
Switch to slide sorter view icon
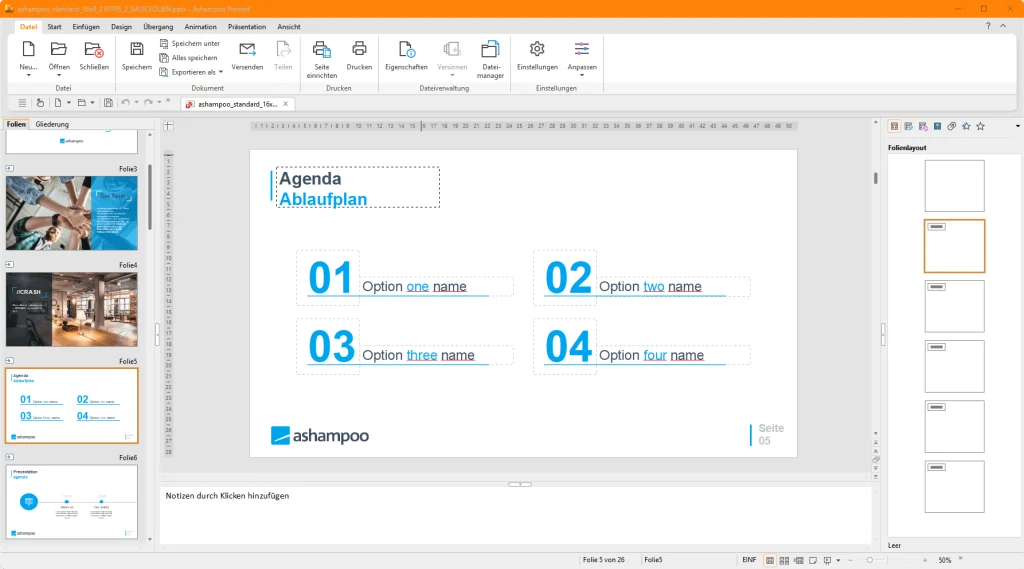pyautogui.click(x=784, y=561)
